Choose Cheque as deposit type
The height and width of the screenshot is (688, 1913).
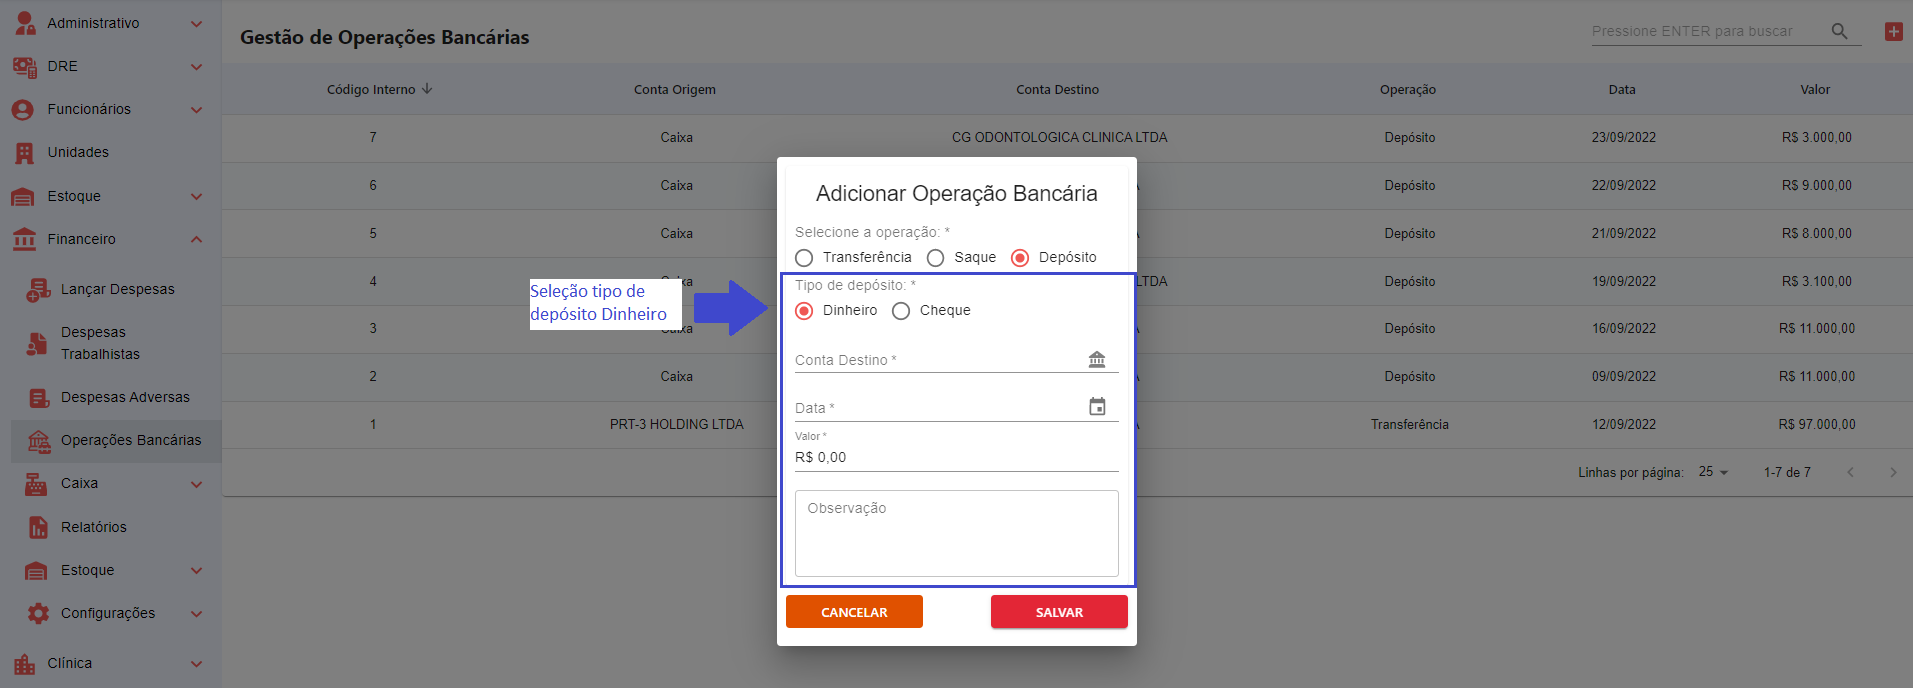click(901, 311)
